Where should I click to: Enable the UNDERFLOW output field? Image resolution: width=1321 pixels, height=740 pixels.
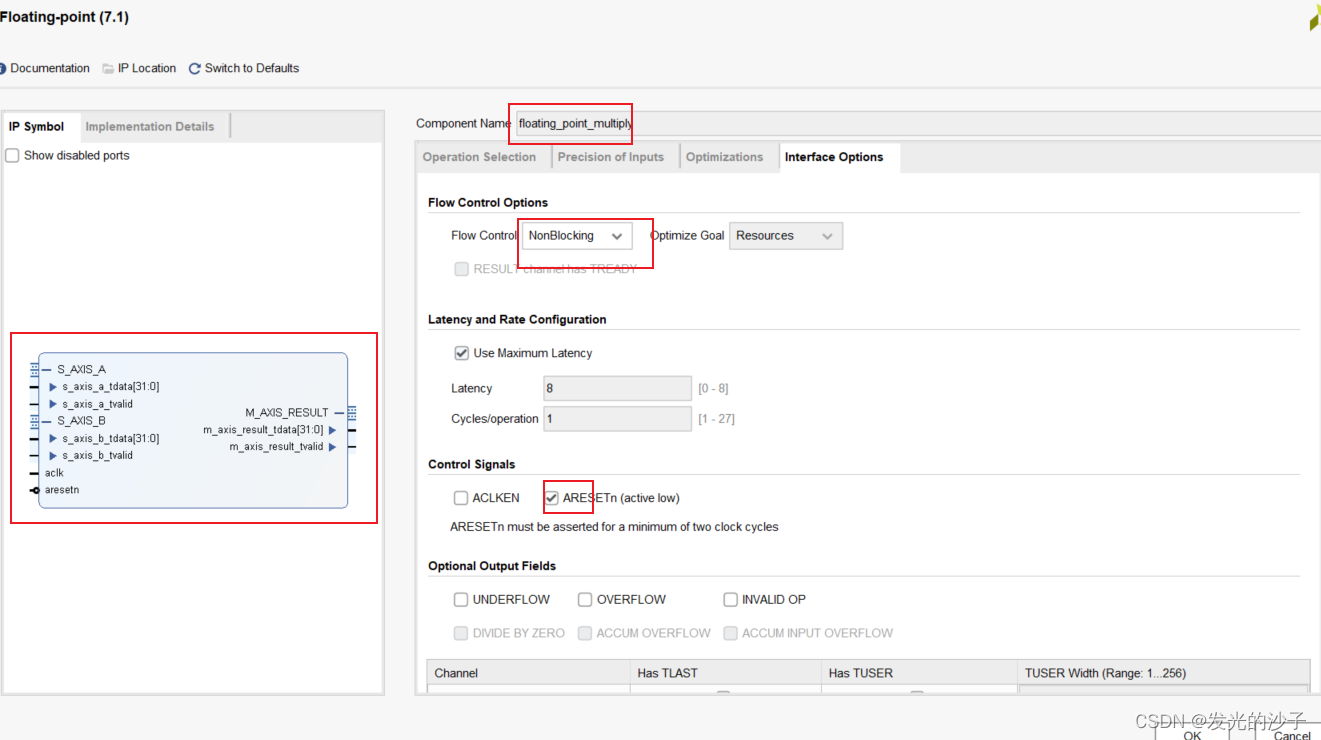(461, 600)
